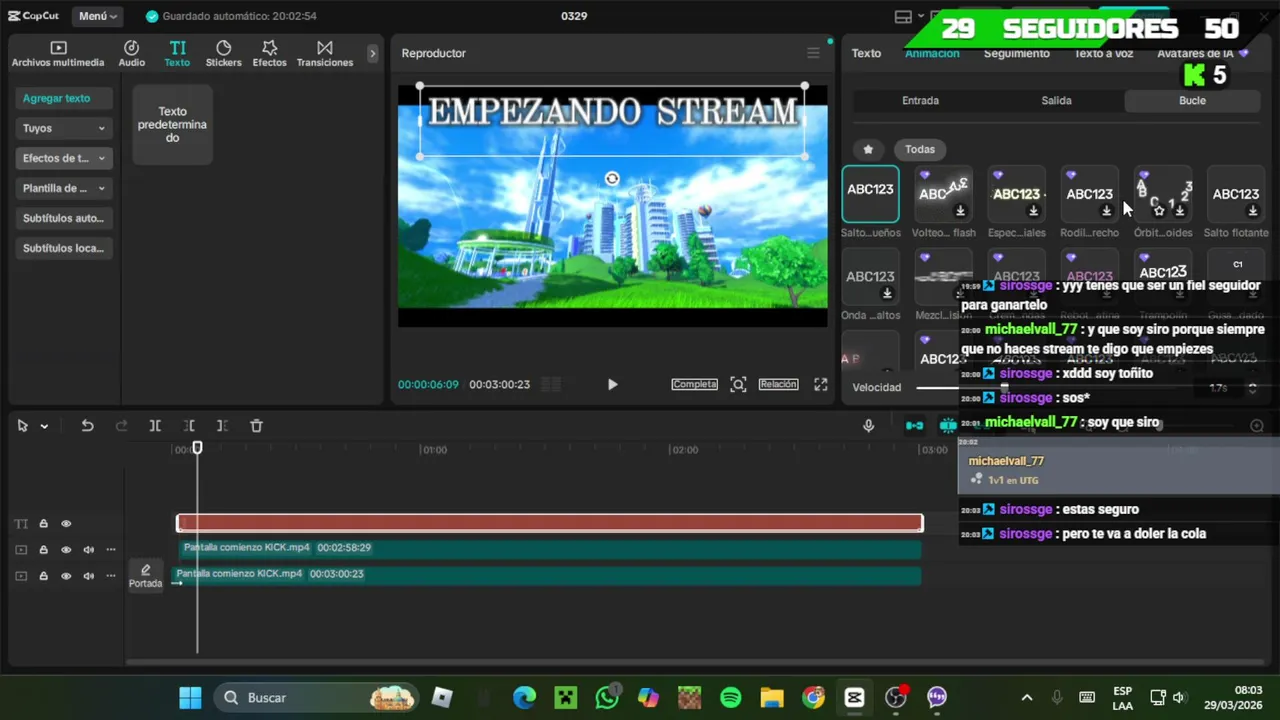The height and width of the screenshot is (720, 1280).
Task: Click the Velocidad value stepper arrows
Action: (x=1252, y=388)
